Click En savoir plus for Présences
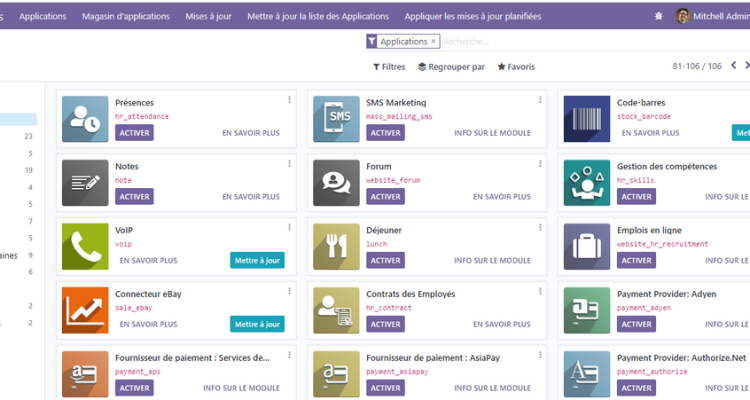The image size is (750, 400). (251, 133)
